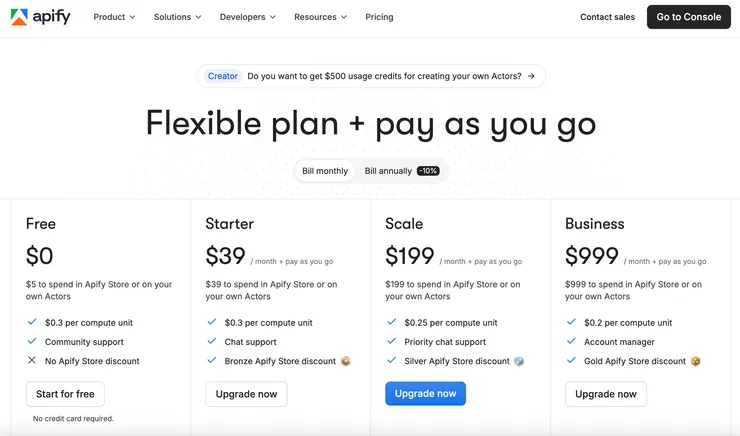Screen dimensions: 740x436
Task: Expand the Developers dropdown menu
Action: [247, 17]
